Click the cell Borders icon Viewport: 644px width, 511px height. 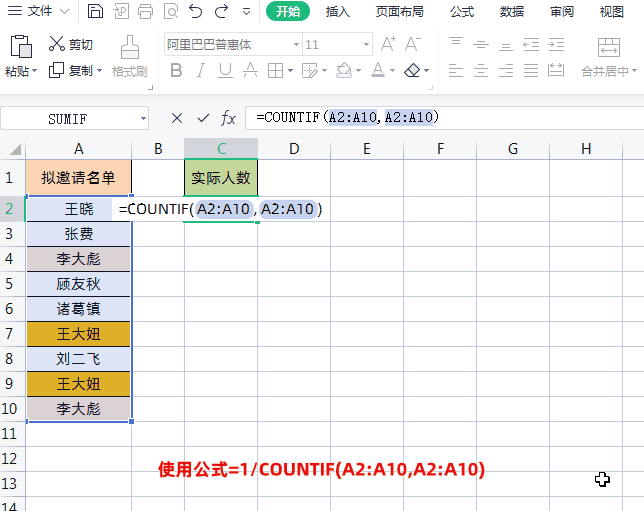pyautogui.click(x=275, y=71)
